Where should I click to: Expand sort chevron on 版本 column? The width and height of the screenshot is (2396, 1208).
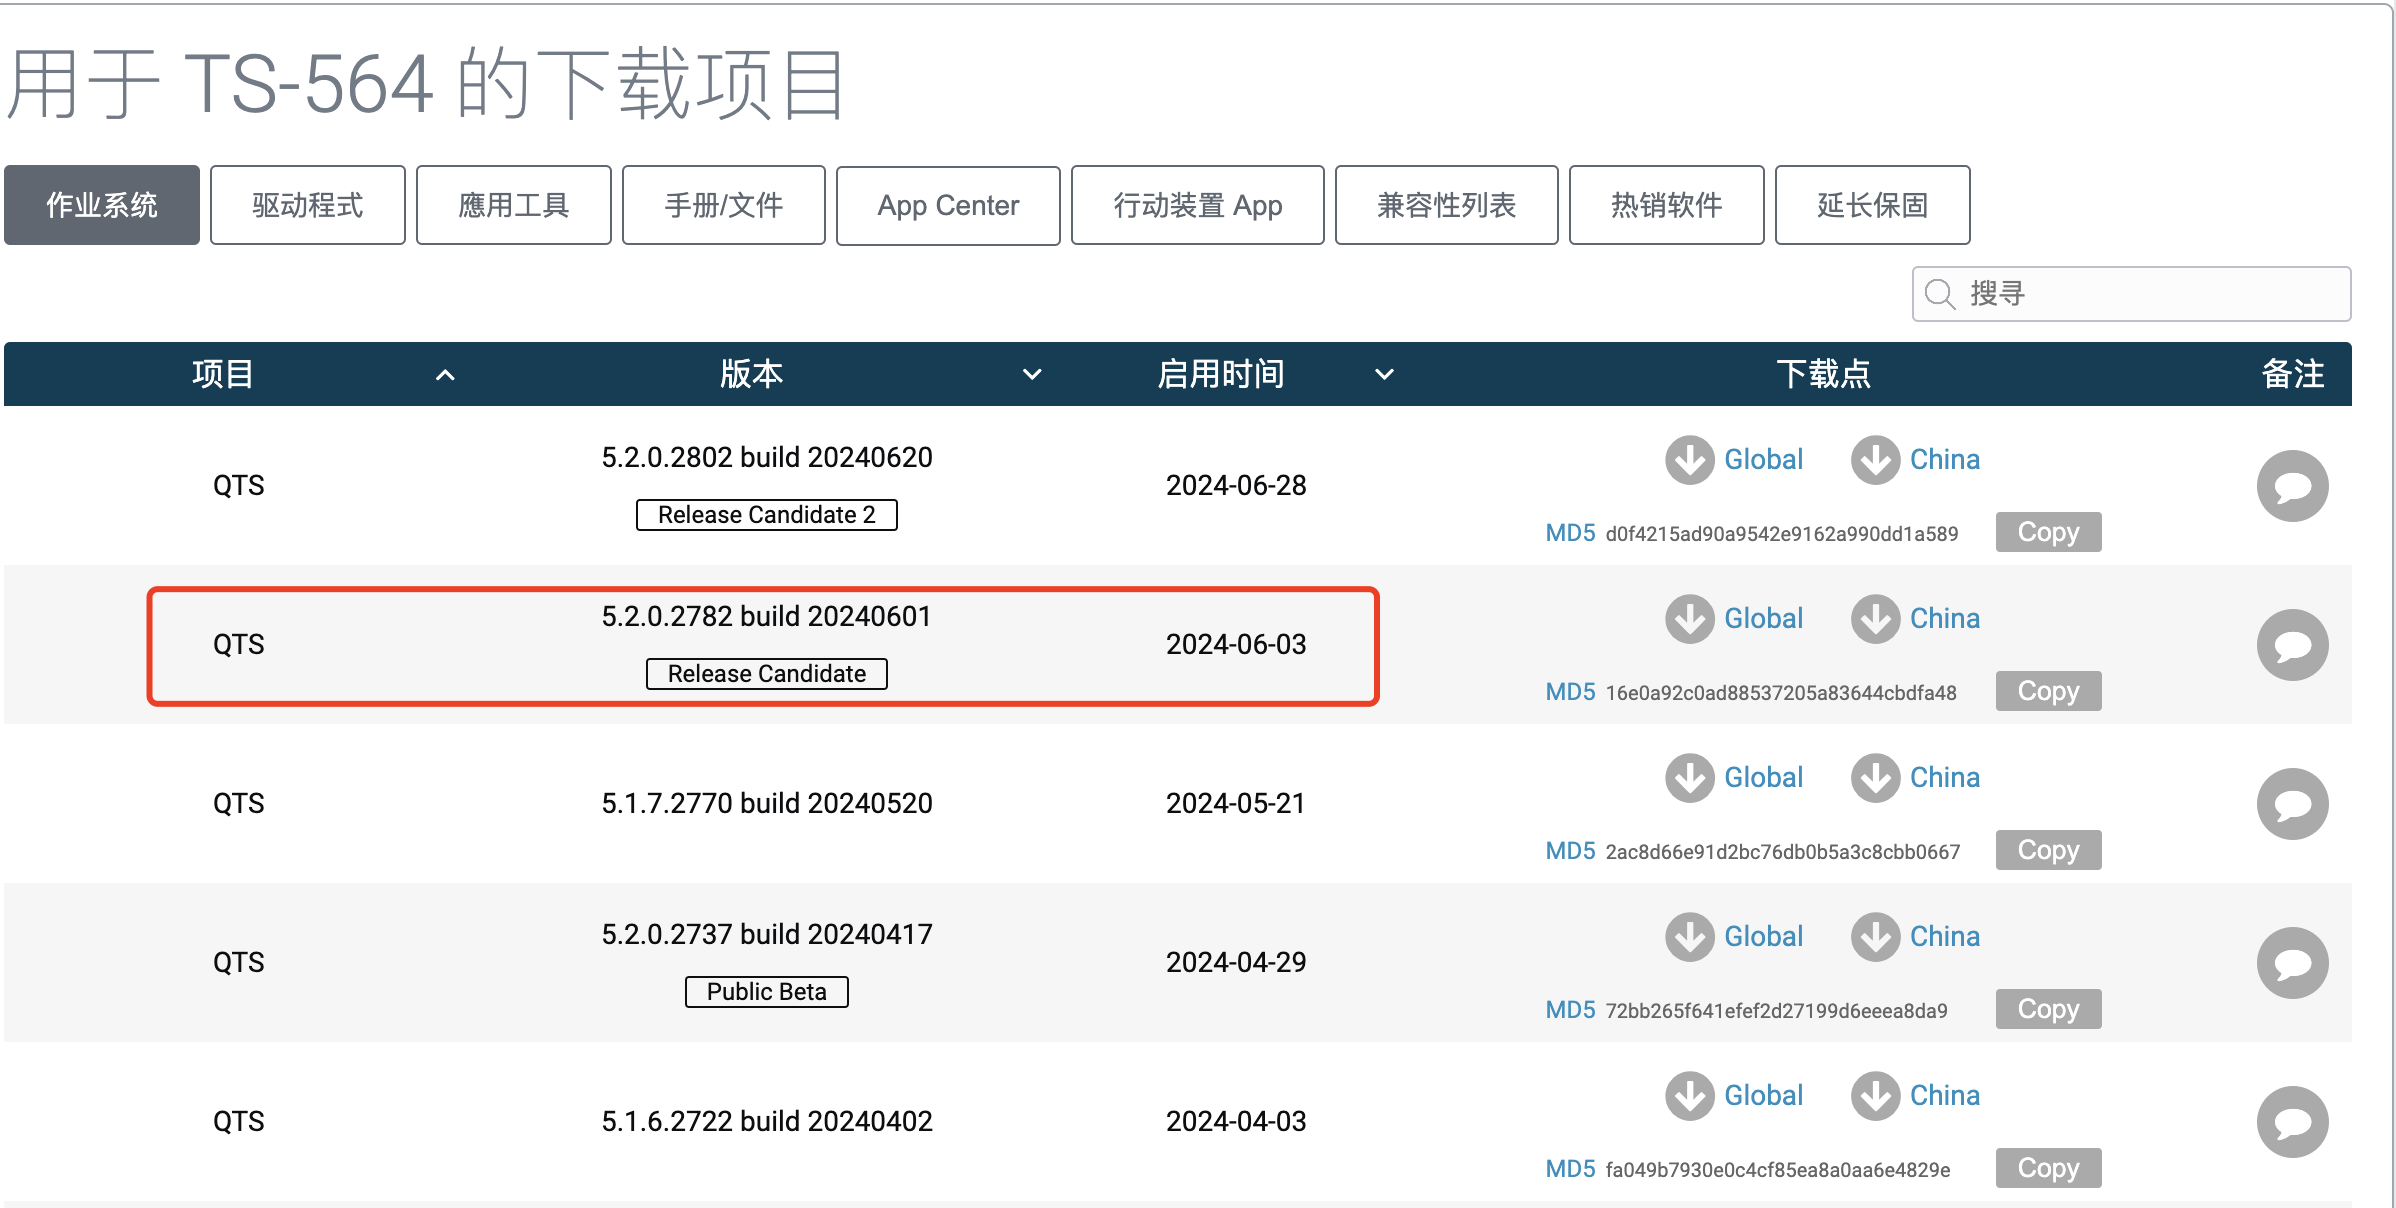tap(1032, 375)
